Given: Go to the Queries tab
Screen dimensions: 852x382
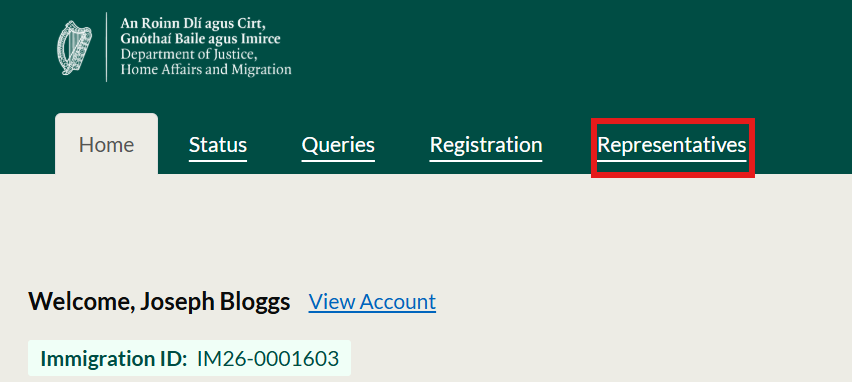Looking at the screenshot, I should pos(338,145).
